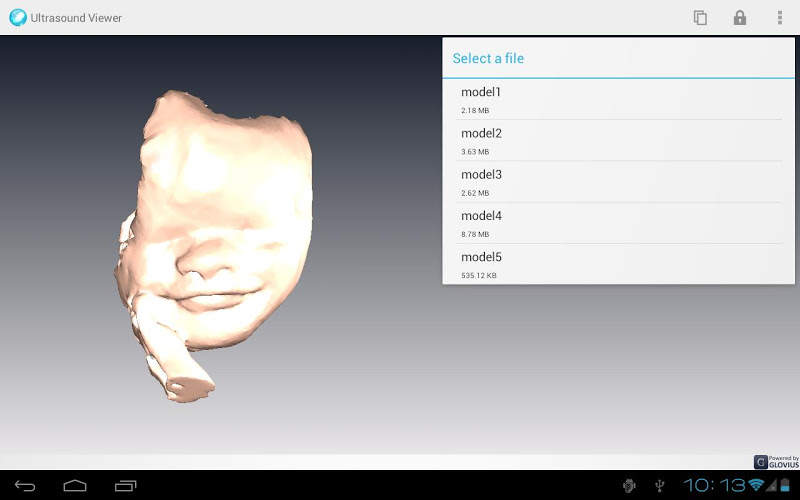Tap the USB connection status icon
The image size is (800, 500).
[x=659, y=486]
